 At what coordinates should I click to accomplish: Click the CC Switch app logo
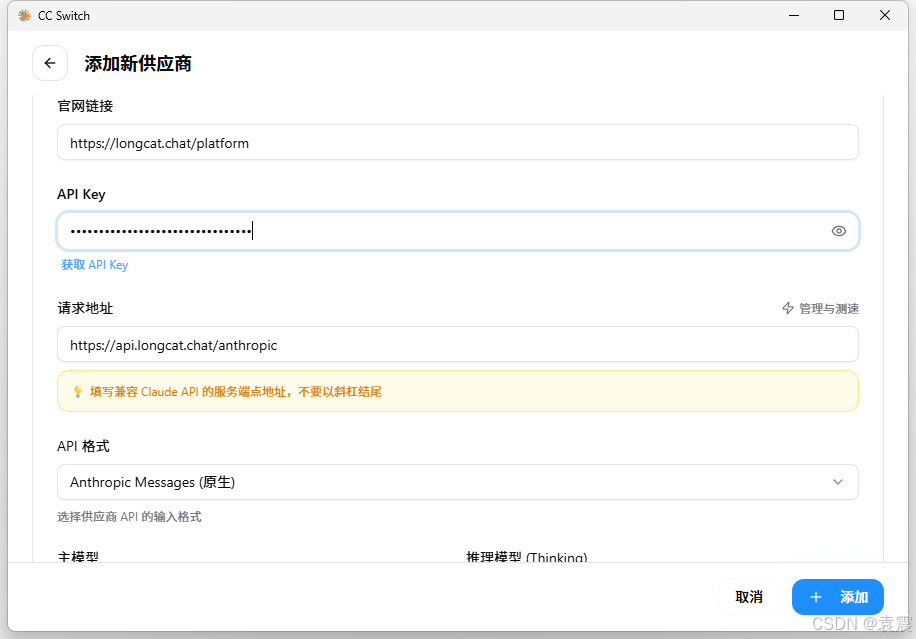click(24, 16)
